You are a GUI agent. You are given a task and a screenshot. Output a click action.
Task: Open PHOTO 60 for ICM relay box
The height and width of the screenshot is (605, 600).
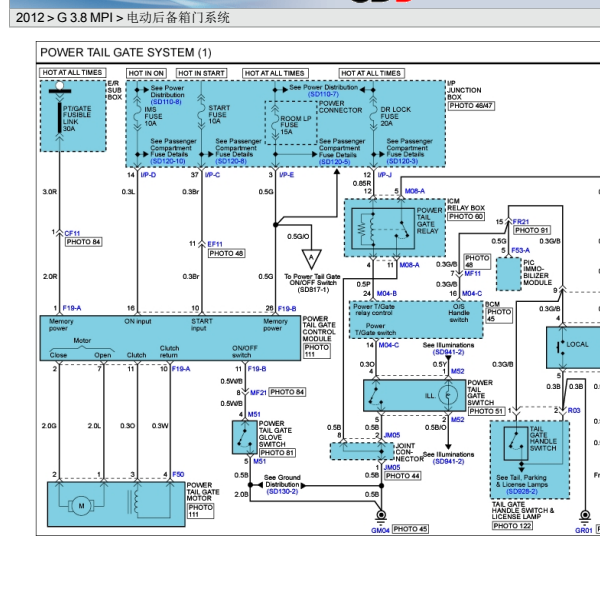pyautogui.click(x=466, y=217)
